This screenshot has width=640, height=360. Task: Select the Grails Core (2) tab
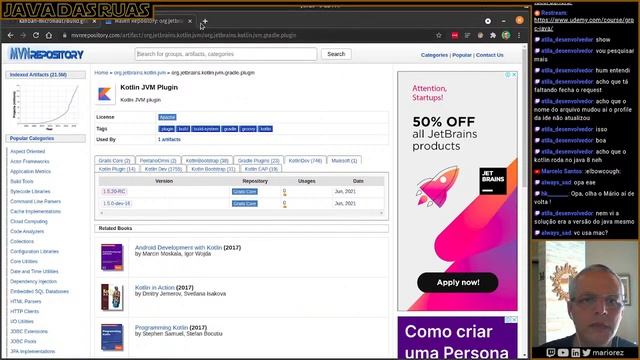[x=114, y=161]
